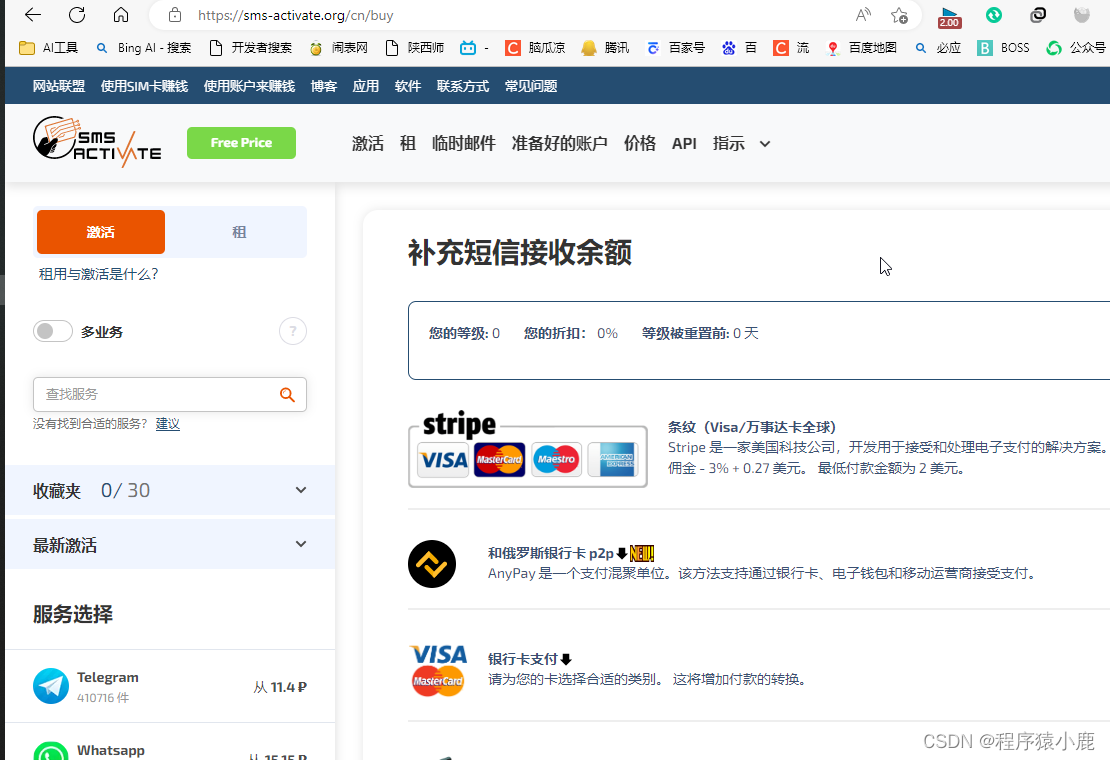Open 闹表网 bookmark

(x=339, y=47)
